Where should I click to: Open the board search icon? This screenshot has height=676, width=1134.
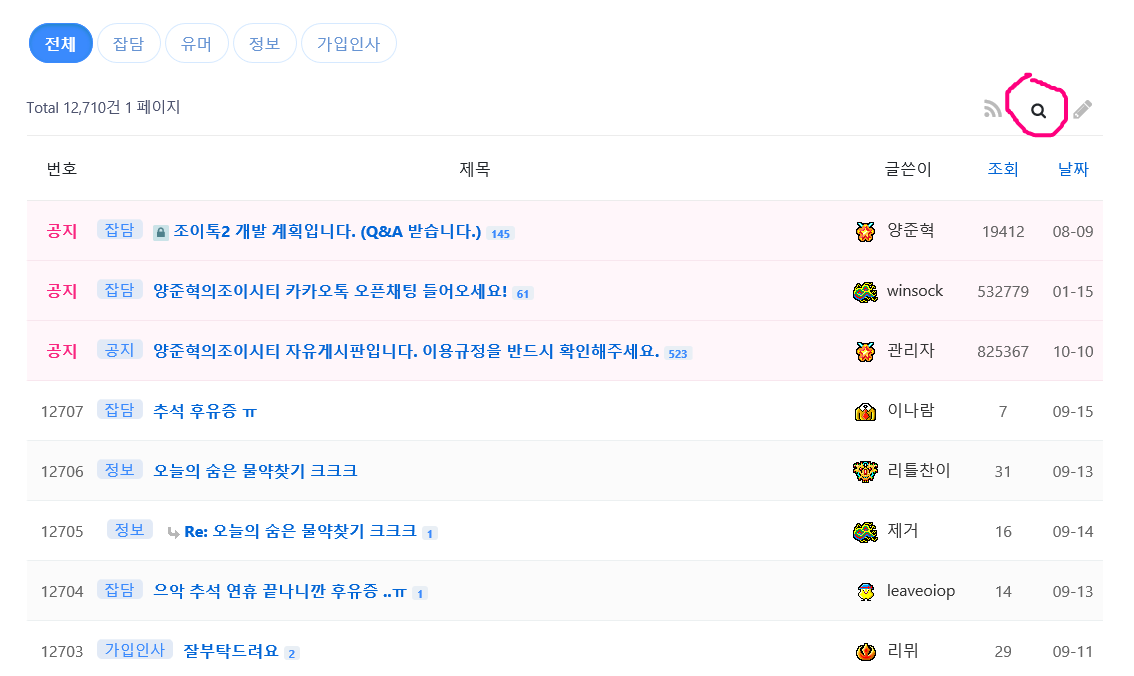(1039, 111)
